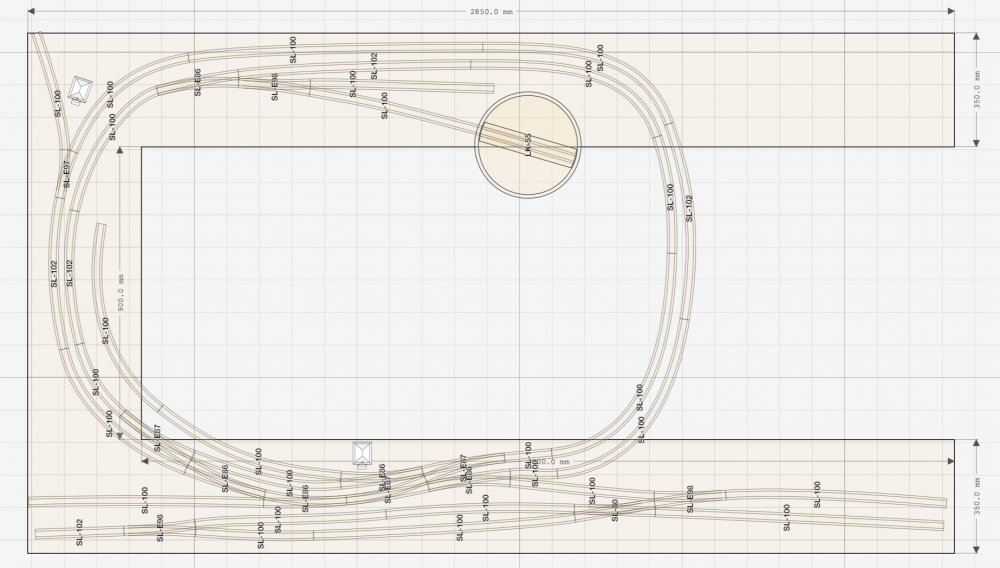
Task: Select the LK-55 label text inside turntable
Action: coord(527,145)
